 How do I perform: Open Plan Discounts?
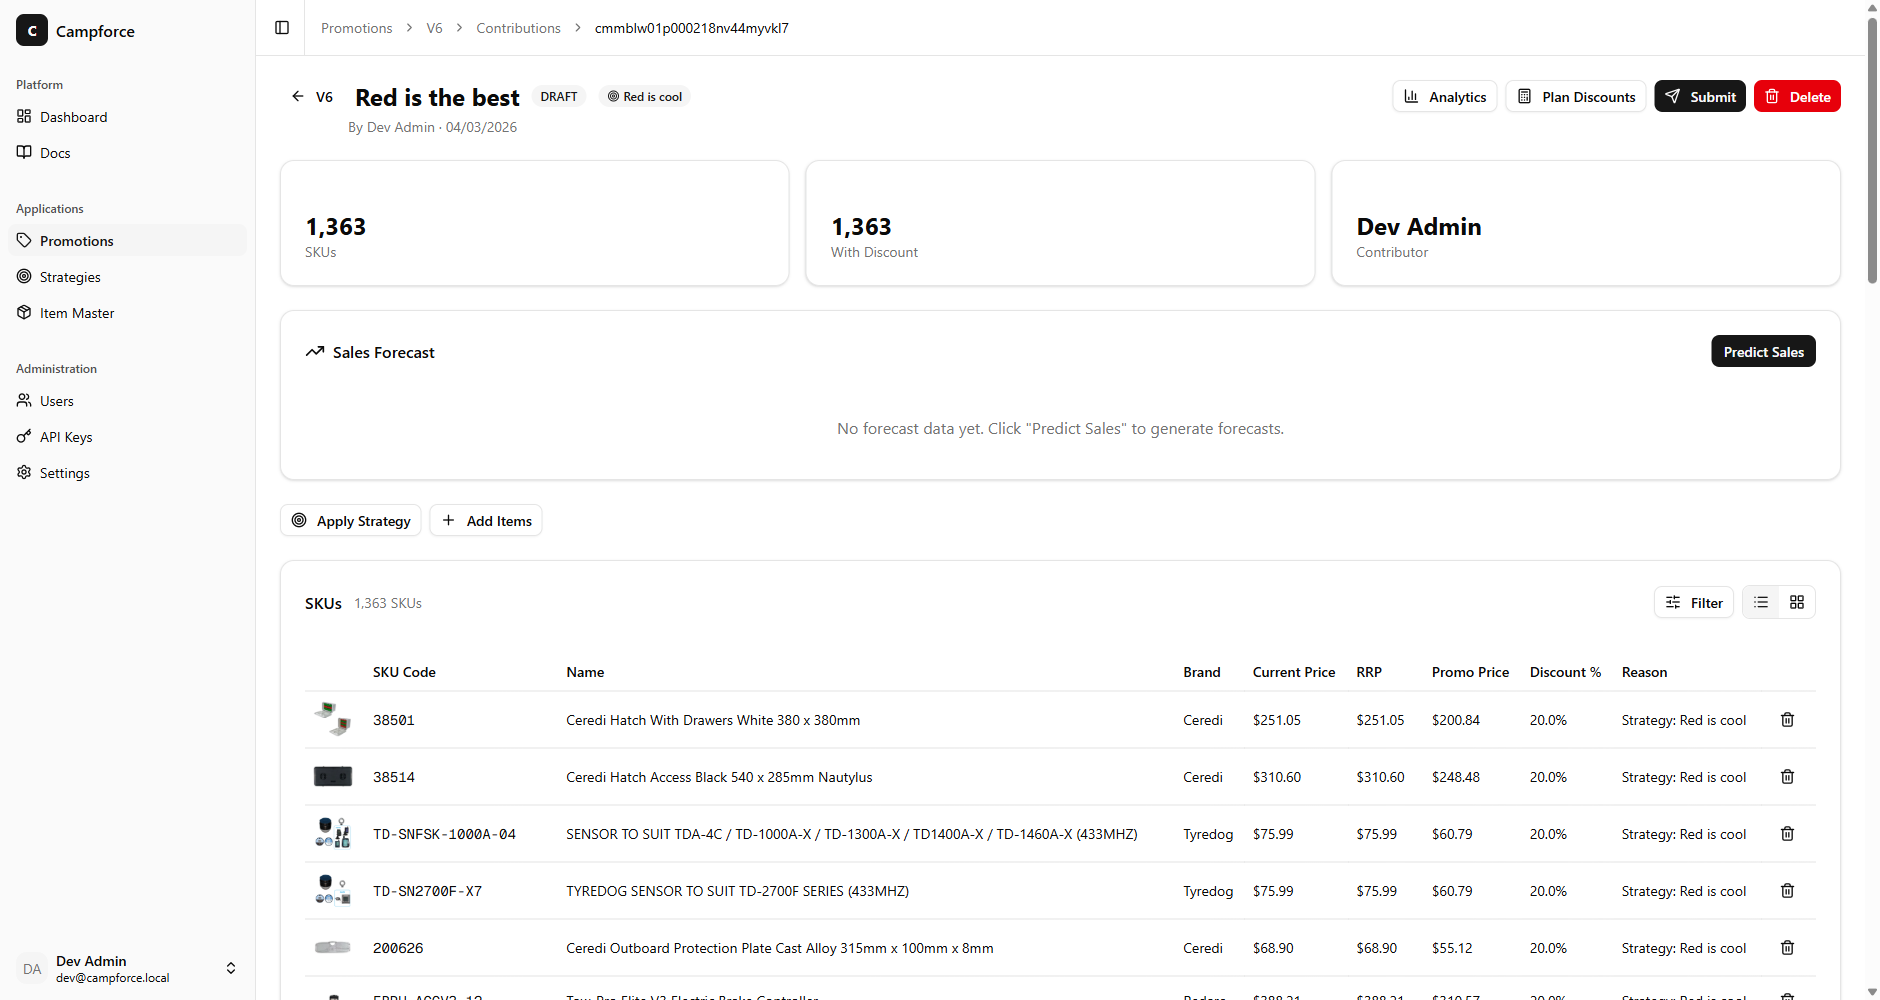click(x=1575, y=96)
